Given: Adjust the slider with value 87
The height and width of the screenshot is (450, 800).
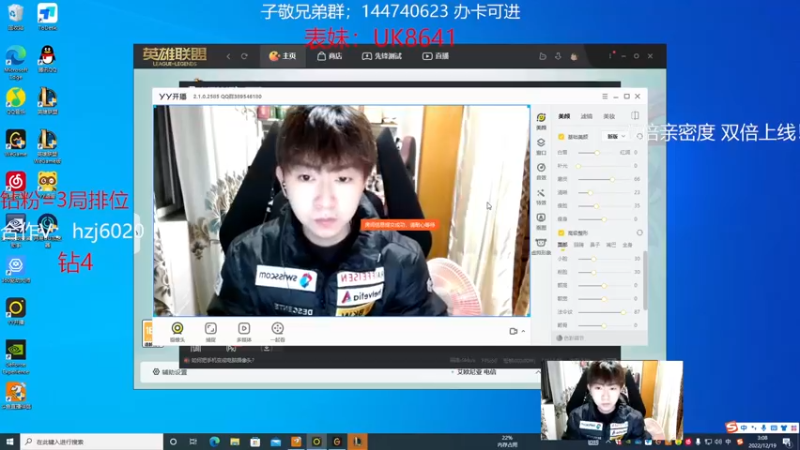Looking at the screenshot, I should click(x=604, y=312).
